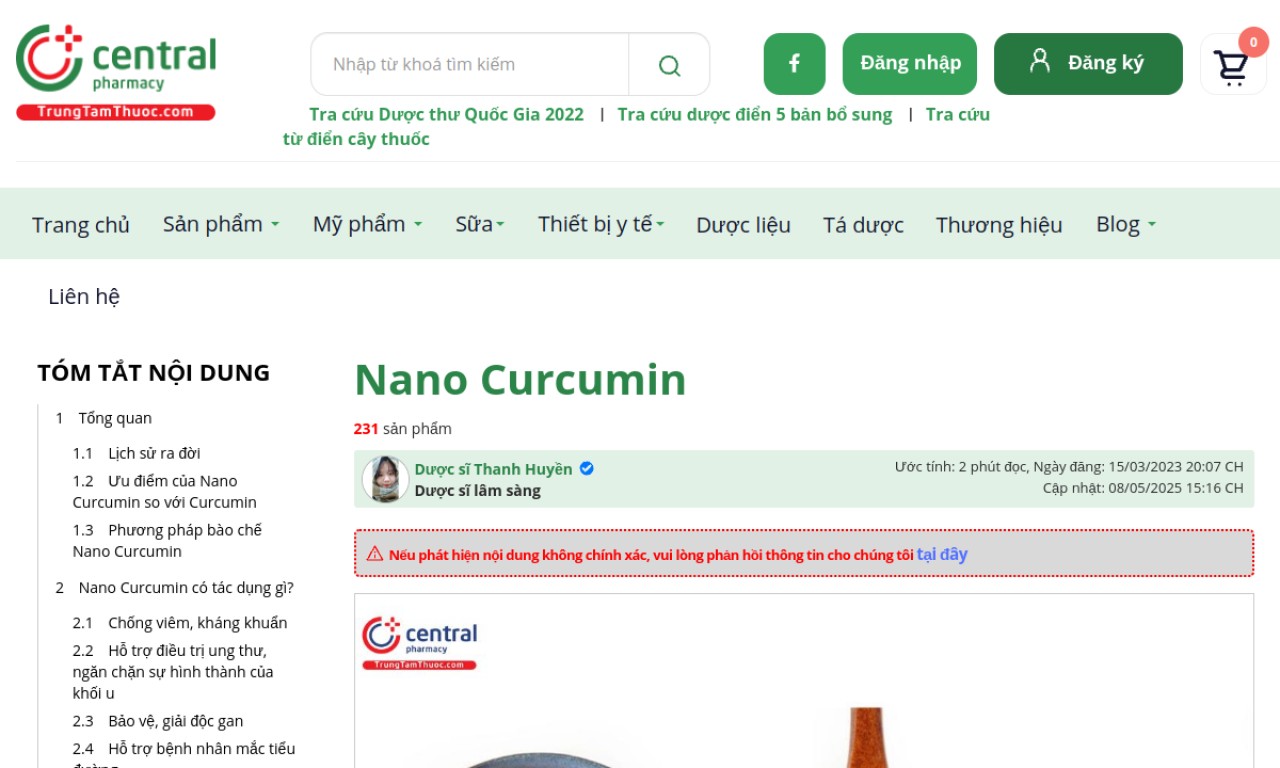
Task: Expand the Blog dropdown menu
Action: point(1126,224)
